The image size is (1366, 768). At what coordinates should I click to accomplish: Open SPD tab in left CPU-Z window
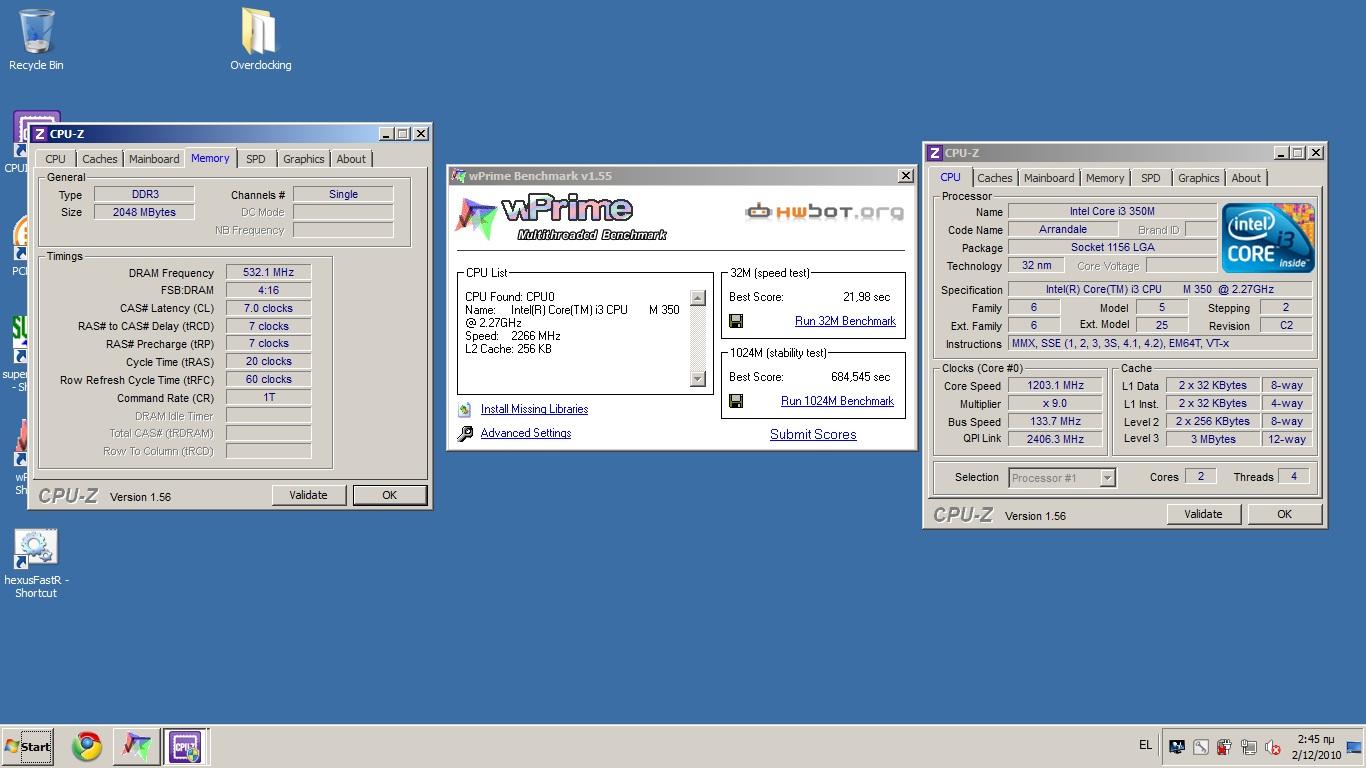pos(256,159)
